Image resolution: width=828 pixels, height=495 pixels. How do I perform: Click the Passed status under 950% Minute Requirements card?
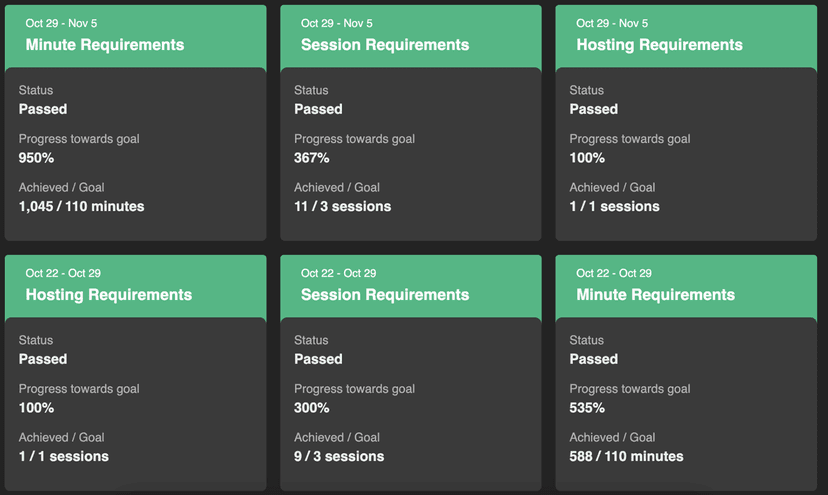[43, 109]
